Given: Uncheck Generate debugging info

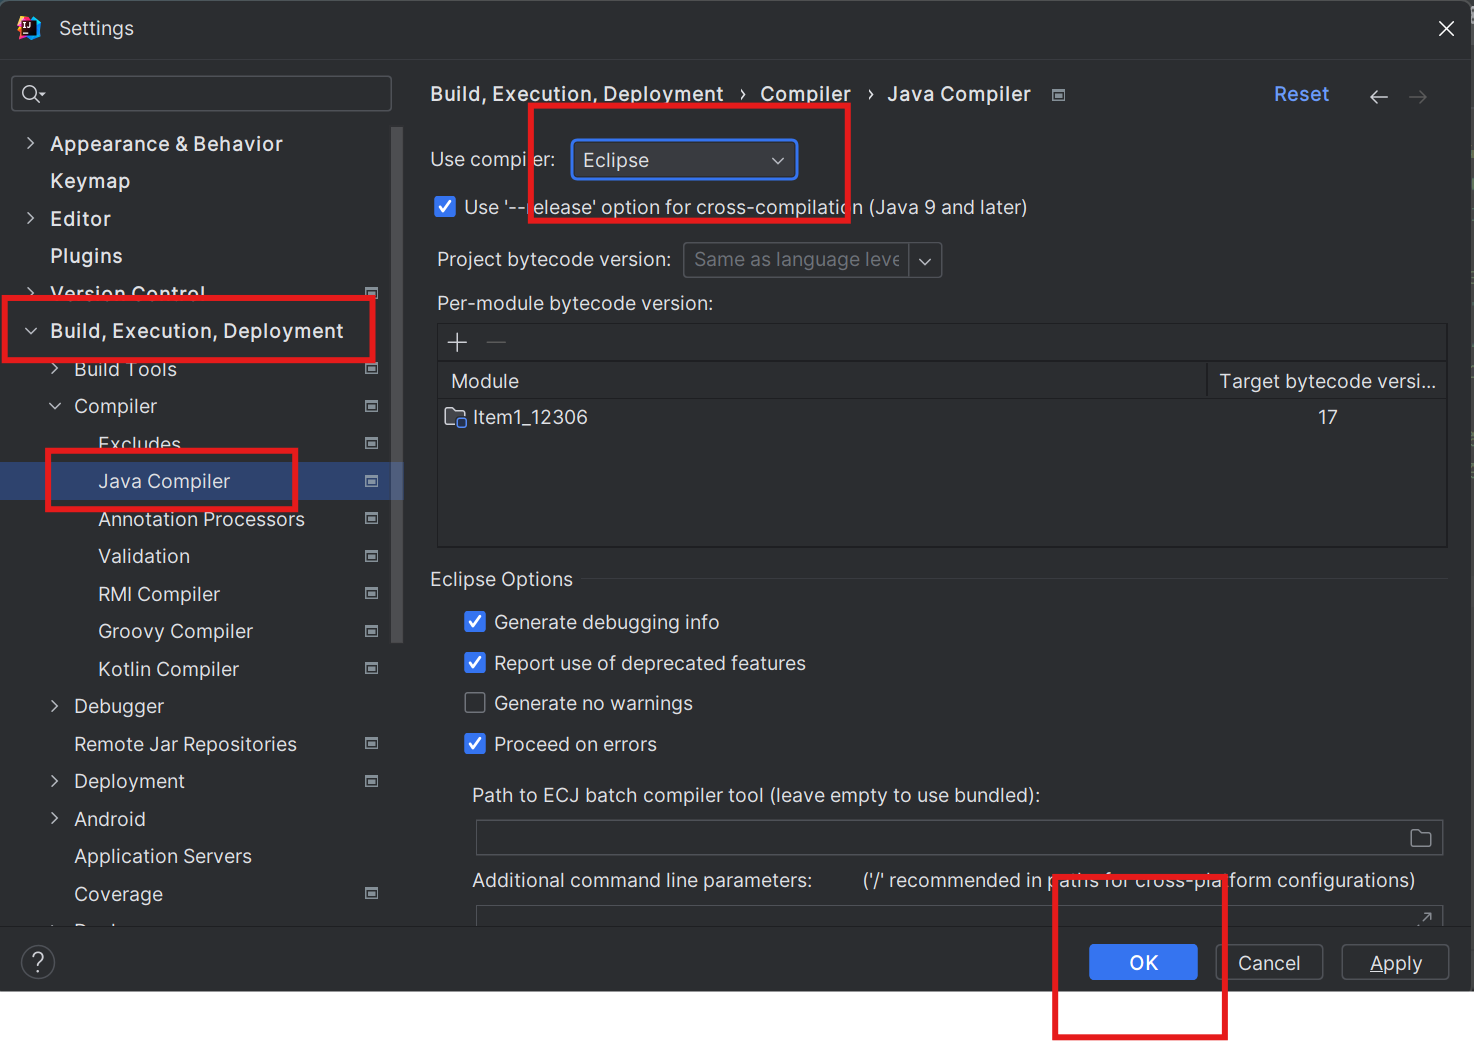Looking at the screenshot, I should click(x=475, y=622).
